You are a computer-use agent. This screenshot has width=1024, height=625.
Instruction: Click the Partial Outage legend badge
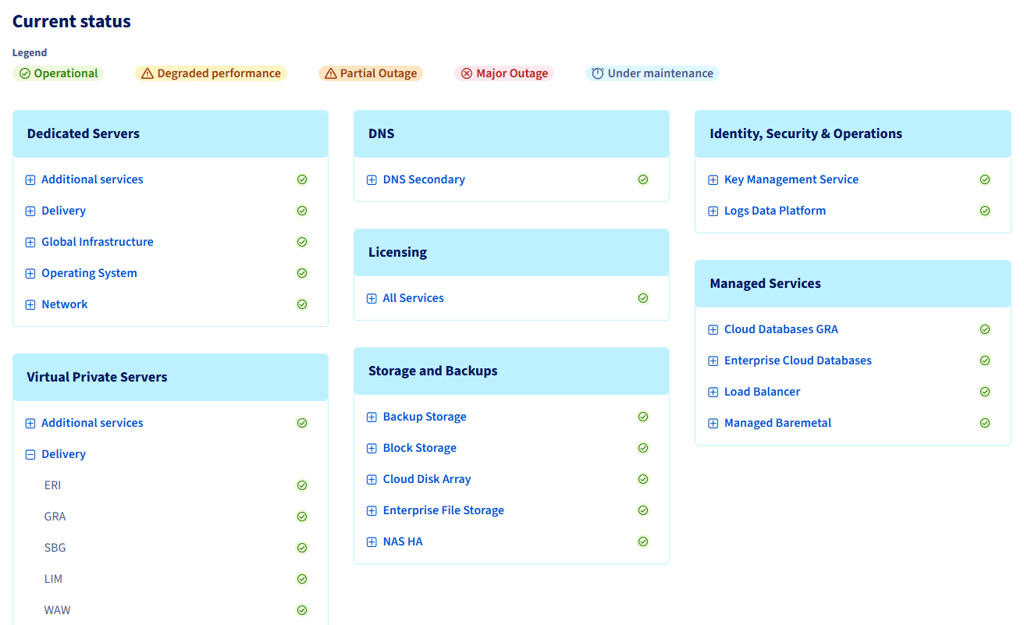pos(370,73)
